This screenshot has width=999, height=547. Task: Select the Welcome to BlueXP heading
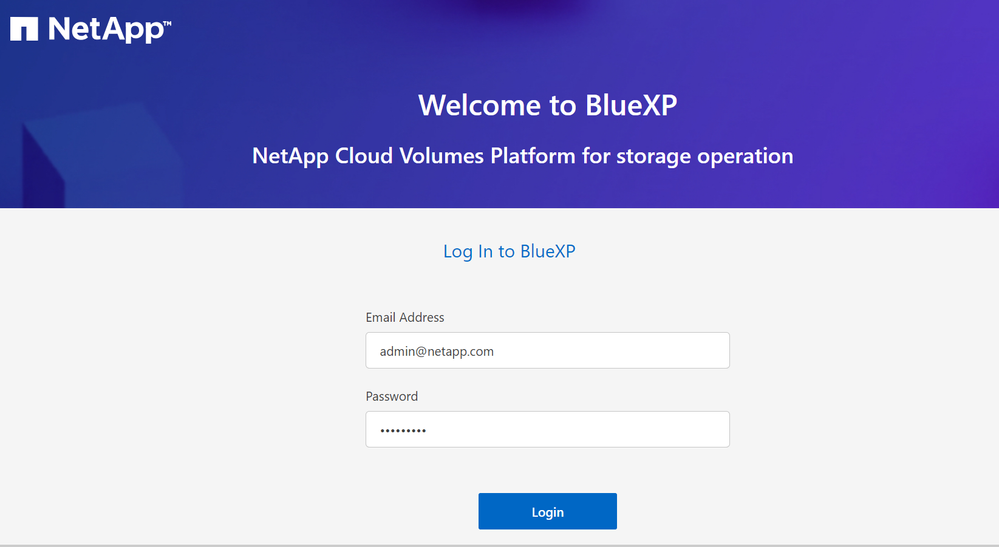(x=547, y=104)
